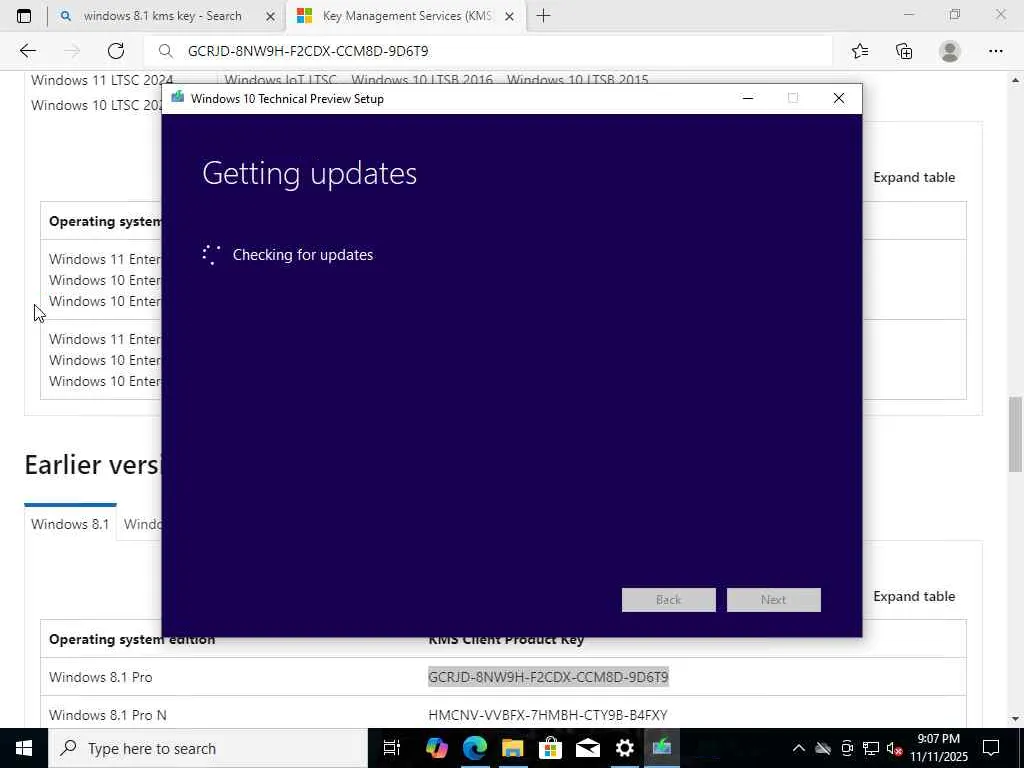Screen dimensions: 1024x768
Task: Click the Windows 8.1 Pro N row label
Action: tap(108, 715)
